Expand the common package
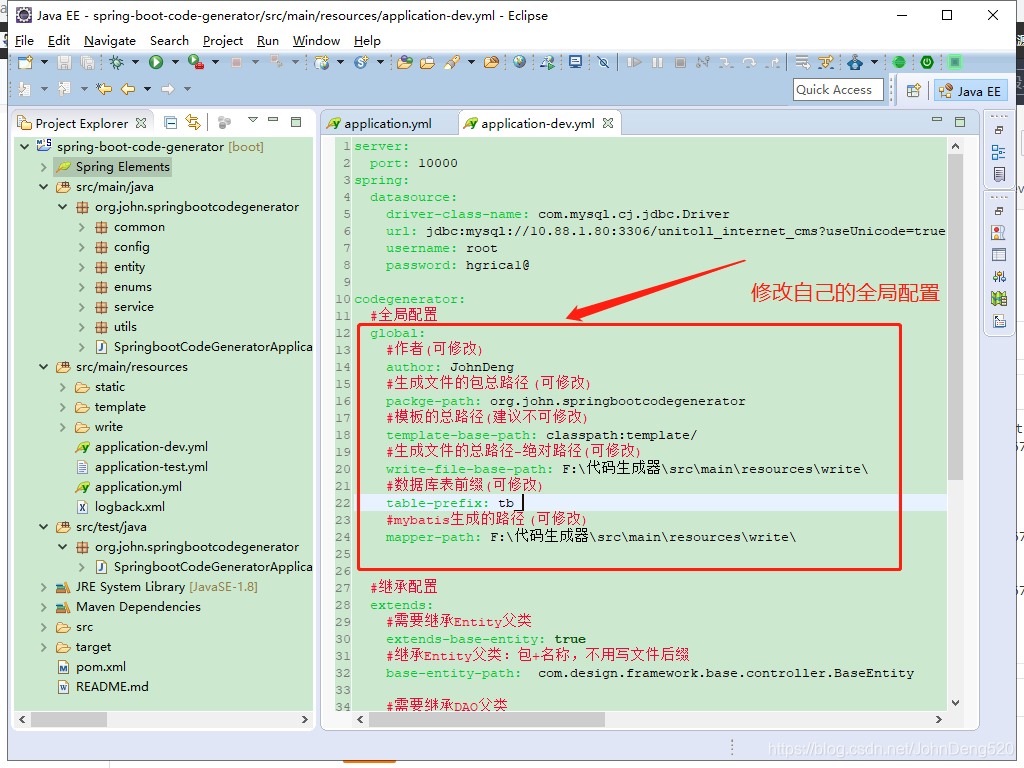The height and width of the screenshot is (768, 1024). pyautogui.click(x=82, y=227)
